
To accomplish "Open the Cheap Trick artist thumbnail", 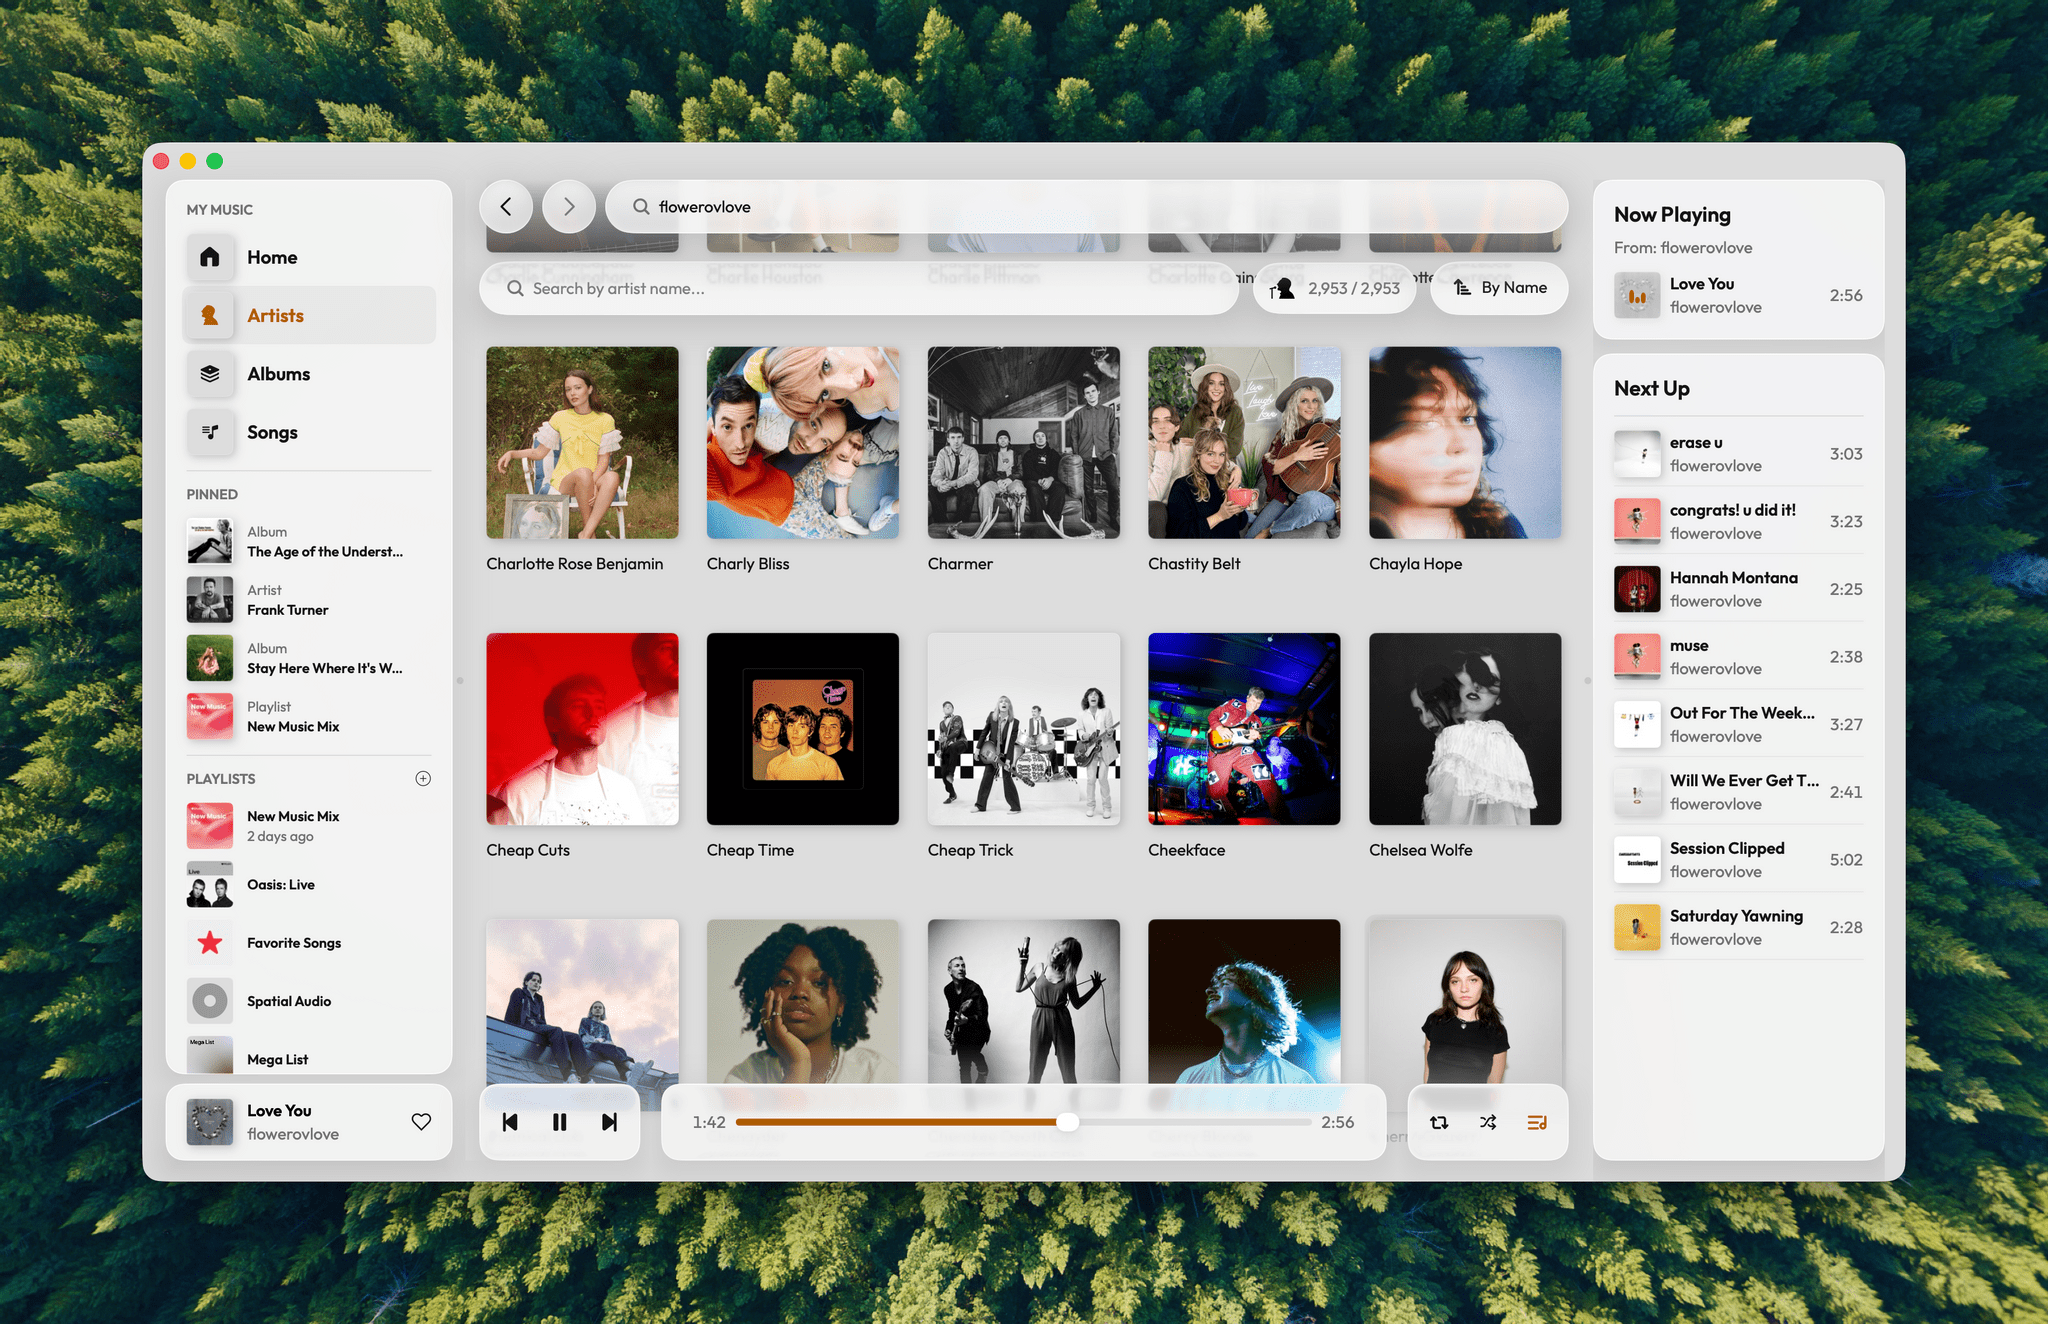I will [1023, 729].
